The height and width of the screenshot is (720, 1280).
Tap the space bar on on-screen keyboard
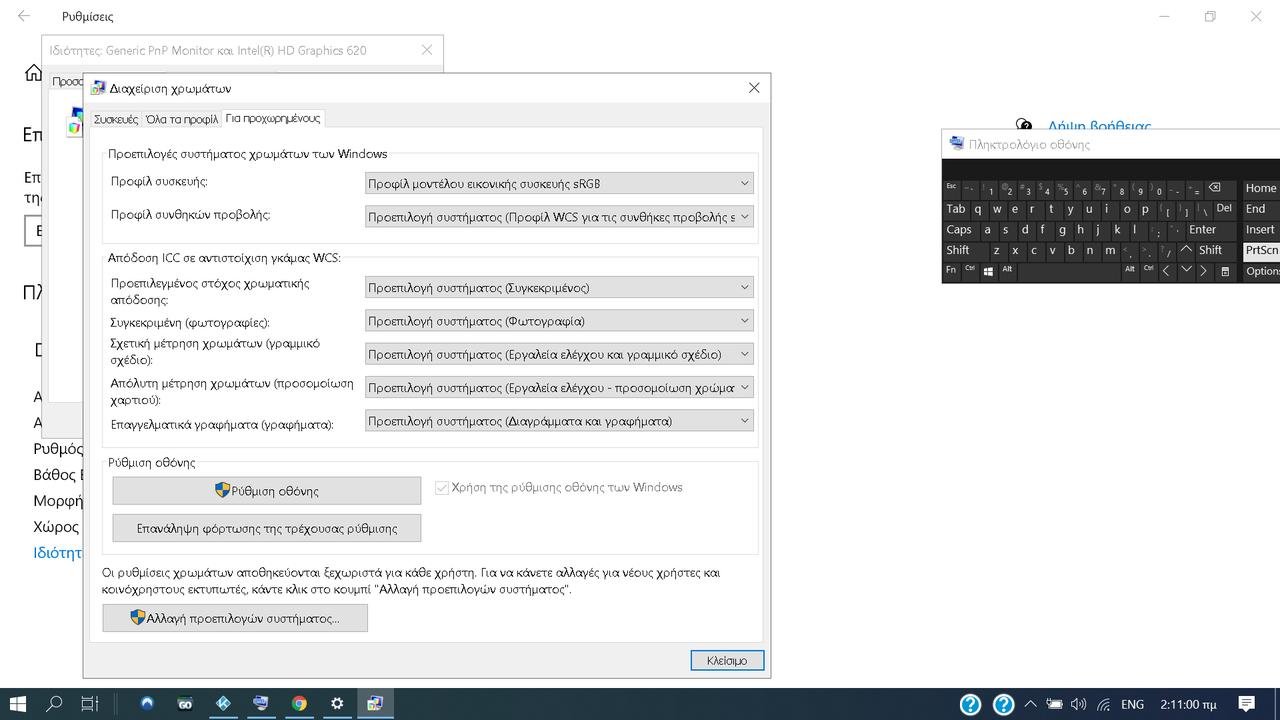pyautogui.click(x=1069, y=271)
